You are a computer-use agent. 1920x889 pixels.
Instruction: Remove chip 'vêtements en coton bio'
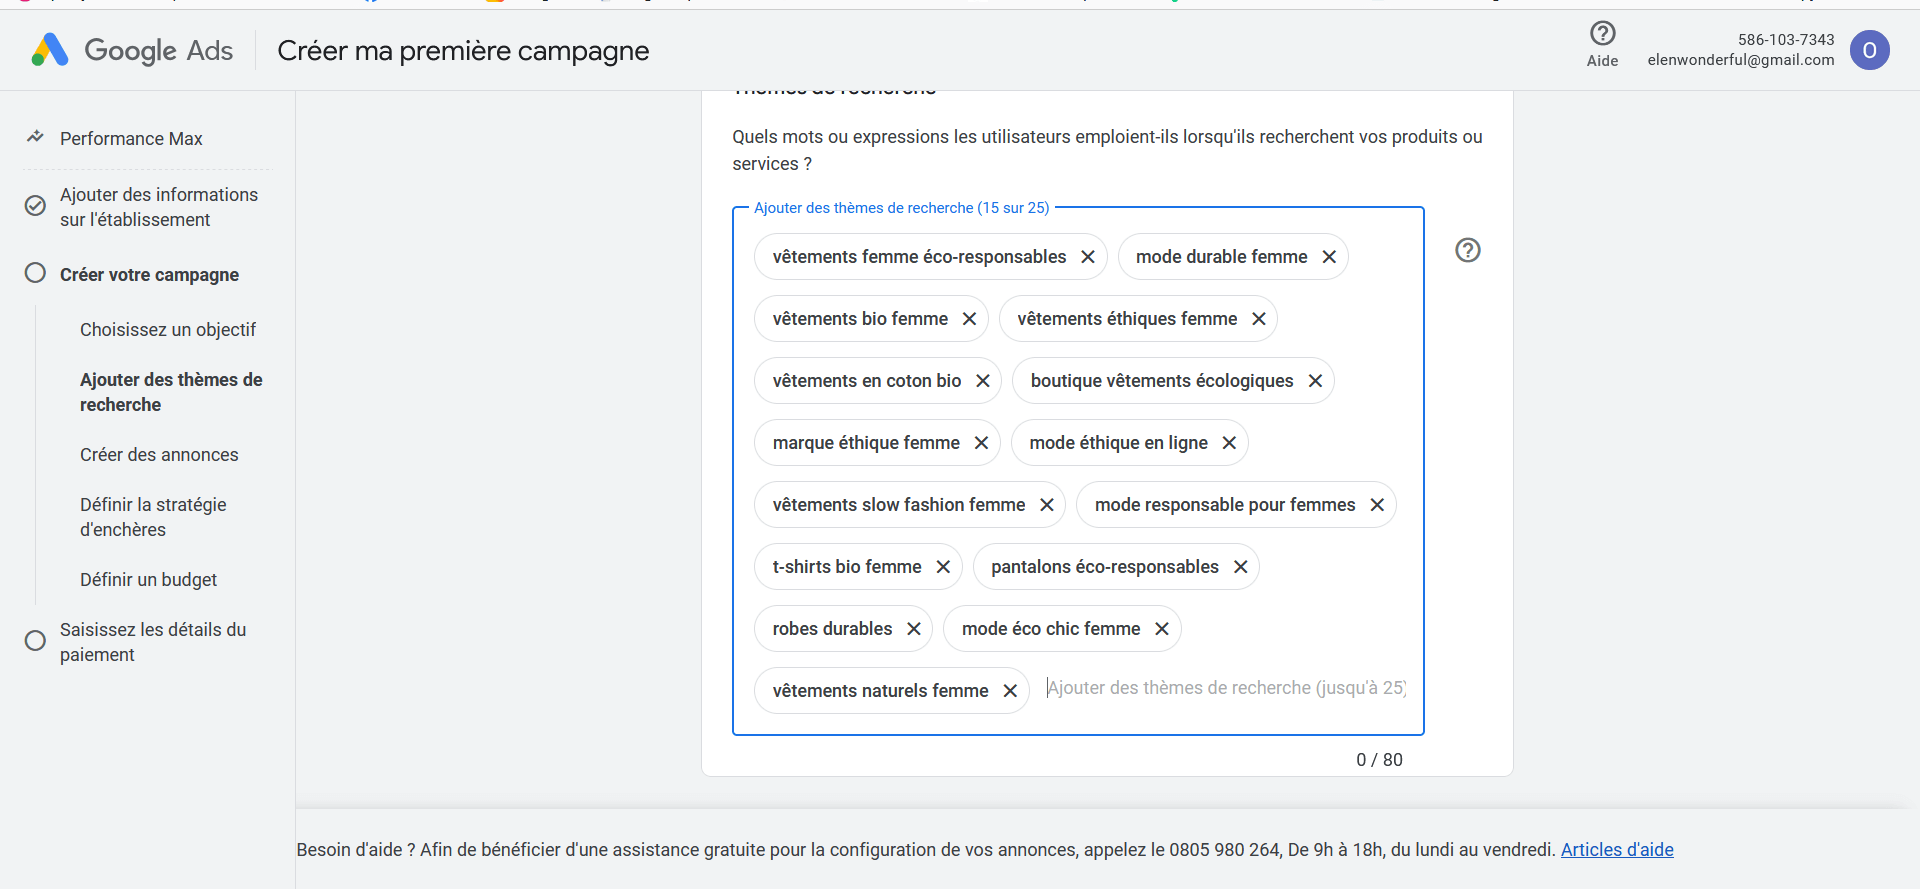coord(982,381)
